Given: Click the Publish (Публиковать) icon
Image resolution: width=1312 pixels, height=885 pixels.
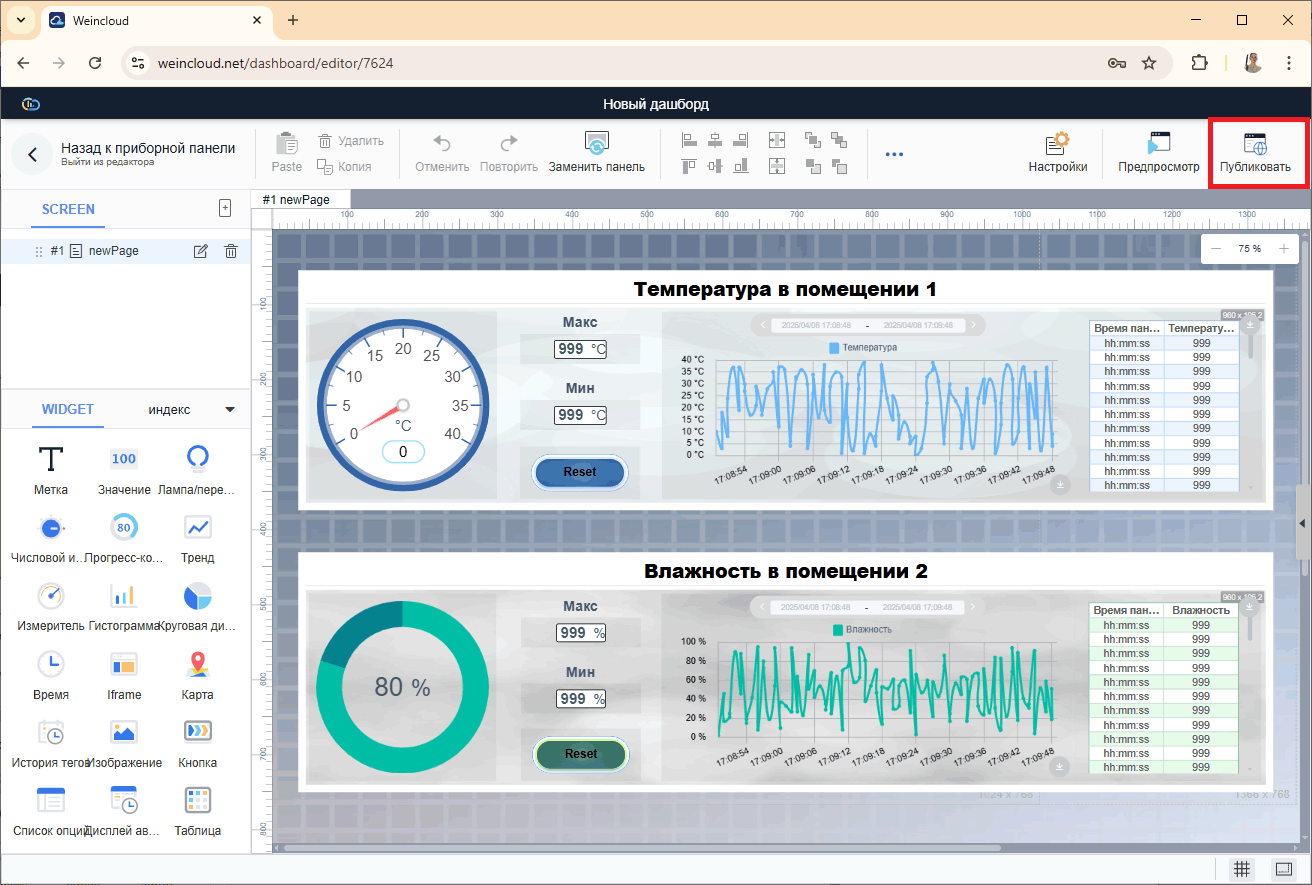Looking at the screenshot, I should point(1254,143).
